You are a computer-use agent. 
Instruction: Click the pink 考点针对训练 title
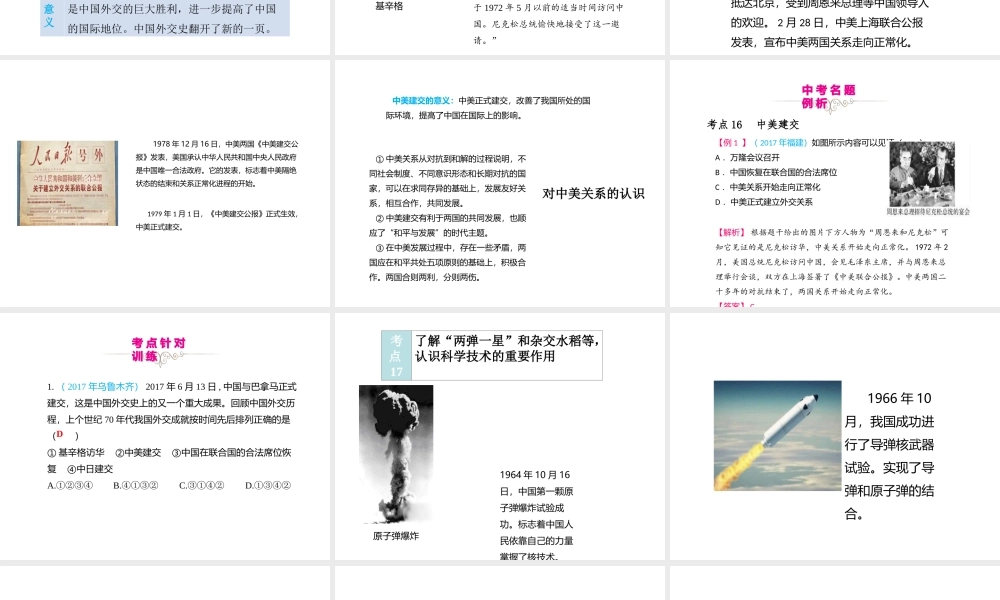pyautogui.click(x=158, y=349)
